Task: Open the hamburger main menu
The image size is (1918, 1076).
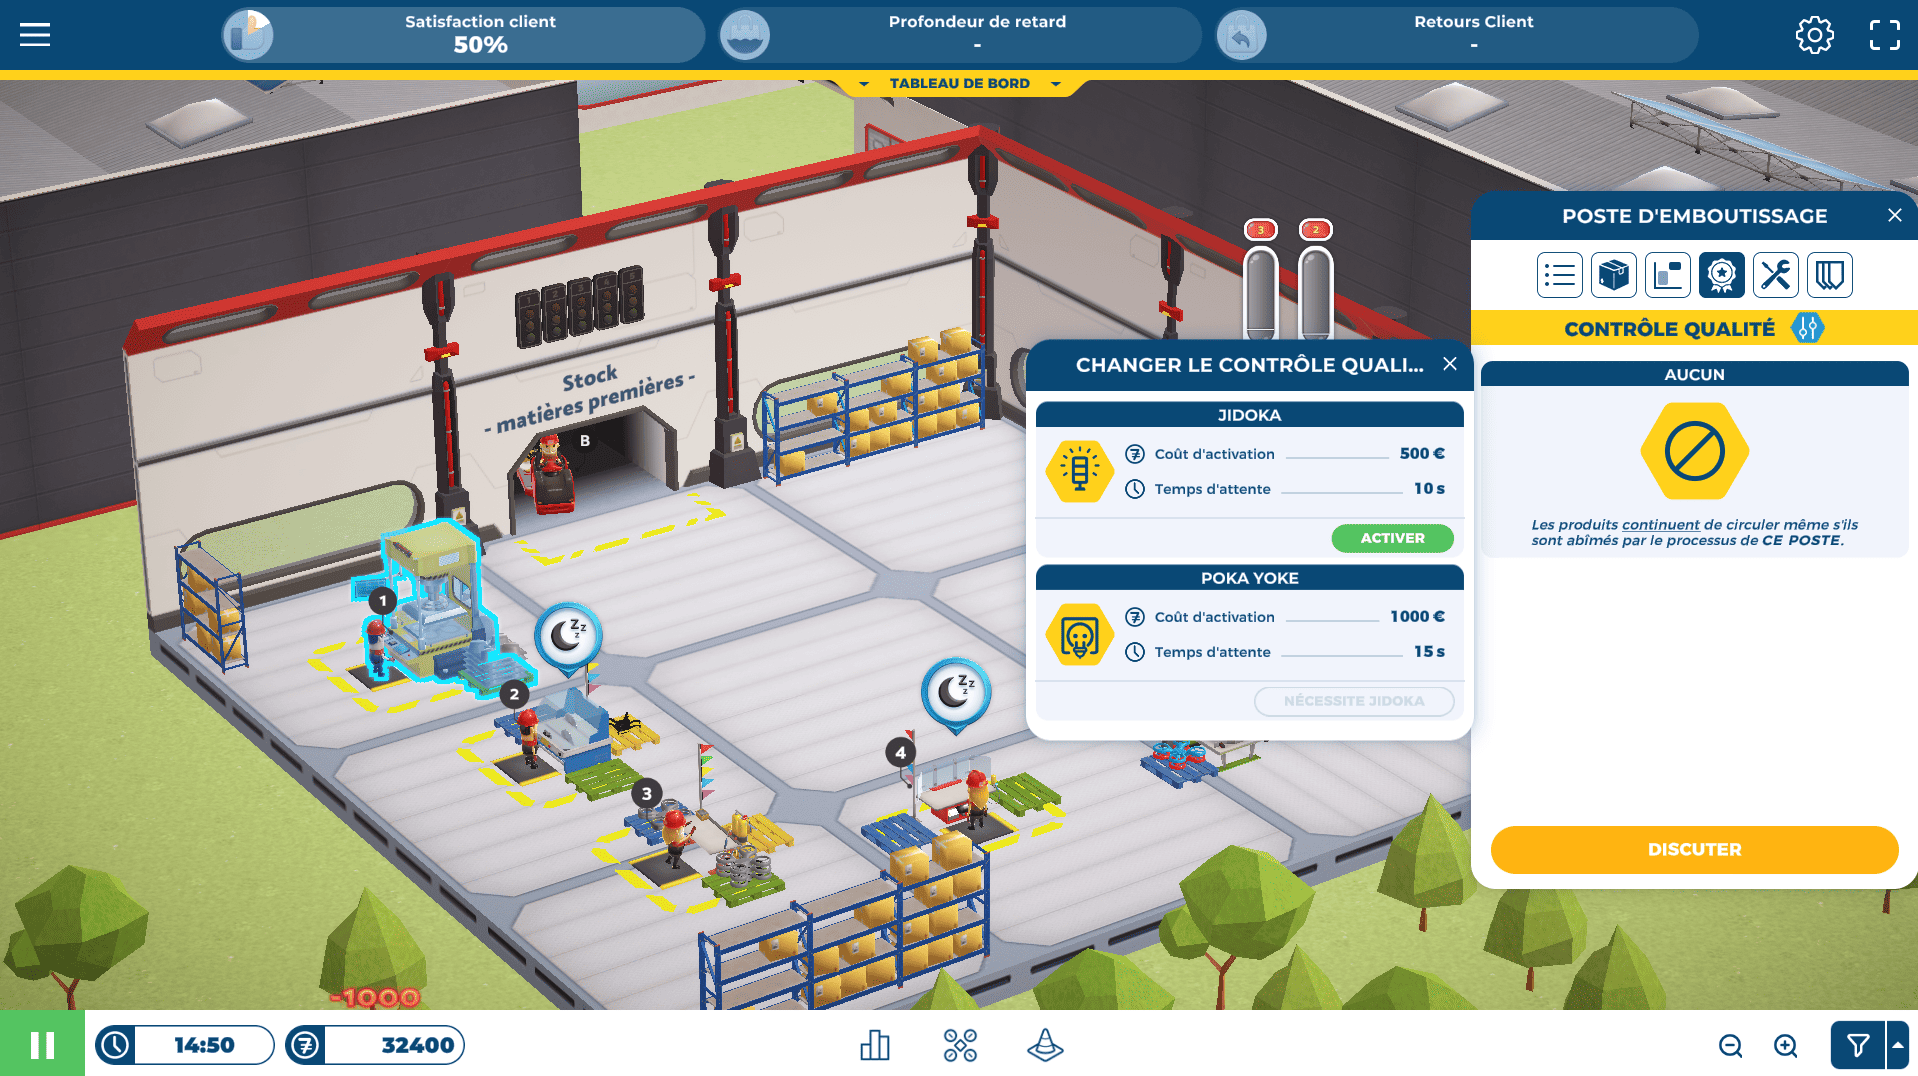Action: 35,35
